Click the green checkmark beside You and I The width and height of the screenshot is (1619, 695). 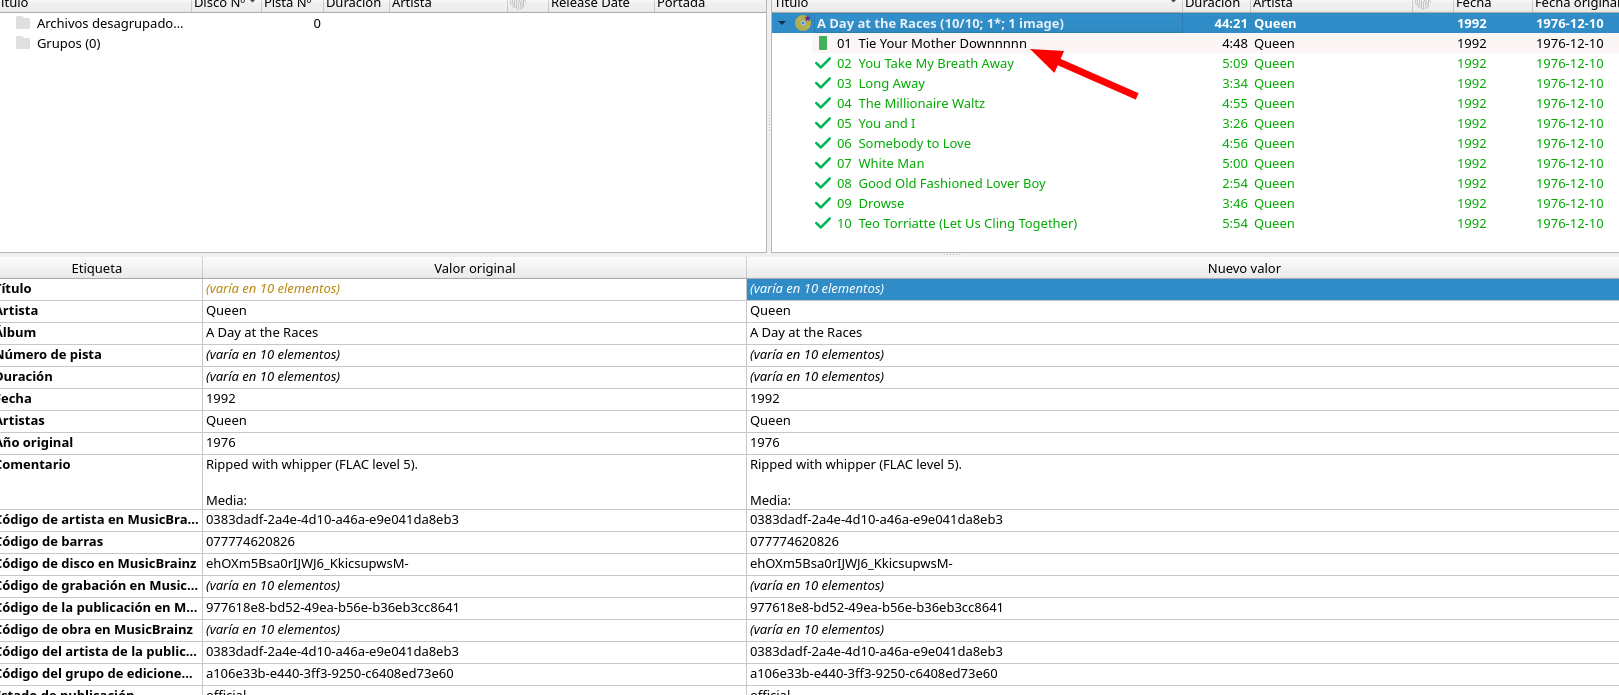tap(823, 123)
